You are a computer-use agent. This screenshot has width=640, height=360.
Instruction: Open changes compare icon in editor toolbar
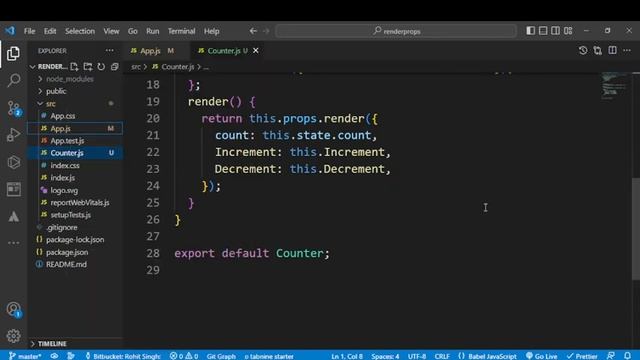(x=598, y=50)
